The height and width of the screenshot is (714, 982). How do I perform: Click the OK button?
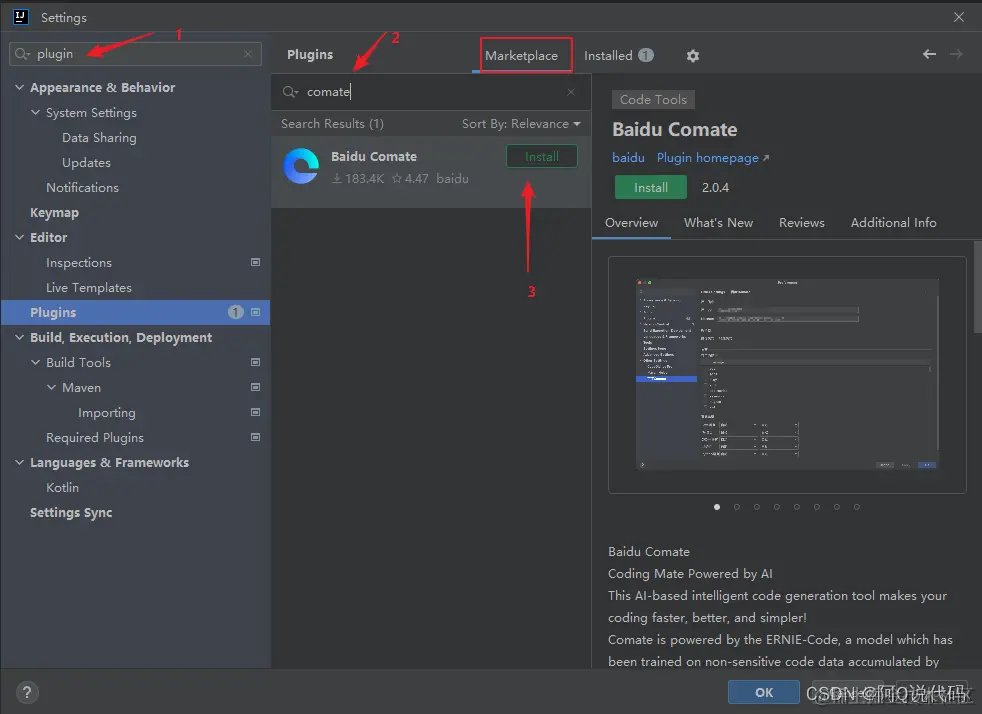tap(763, 692)
